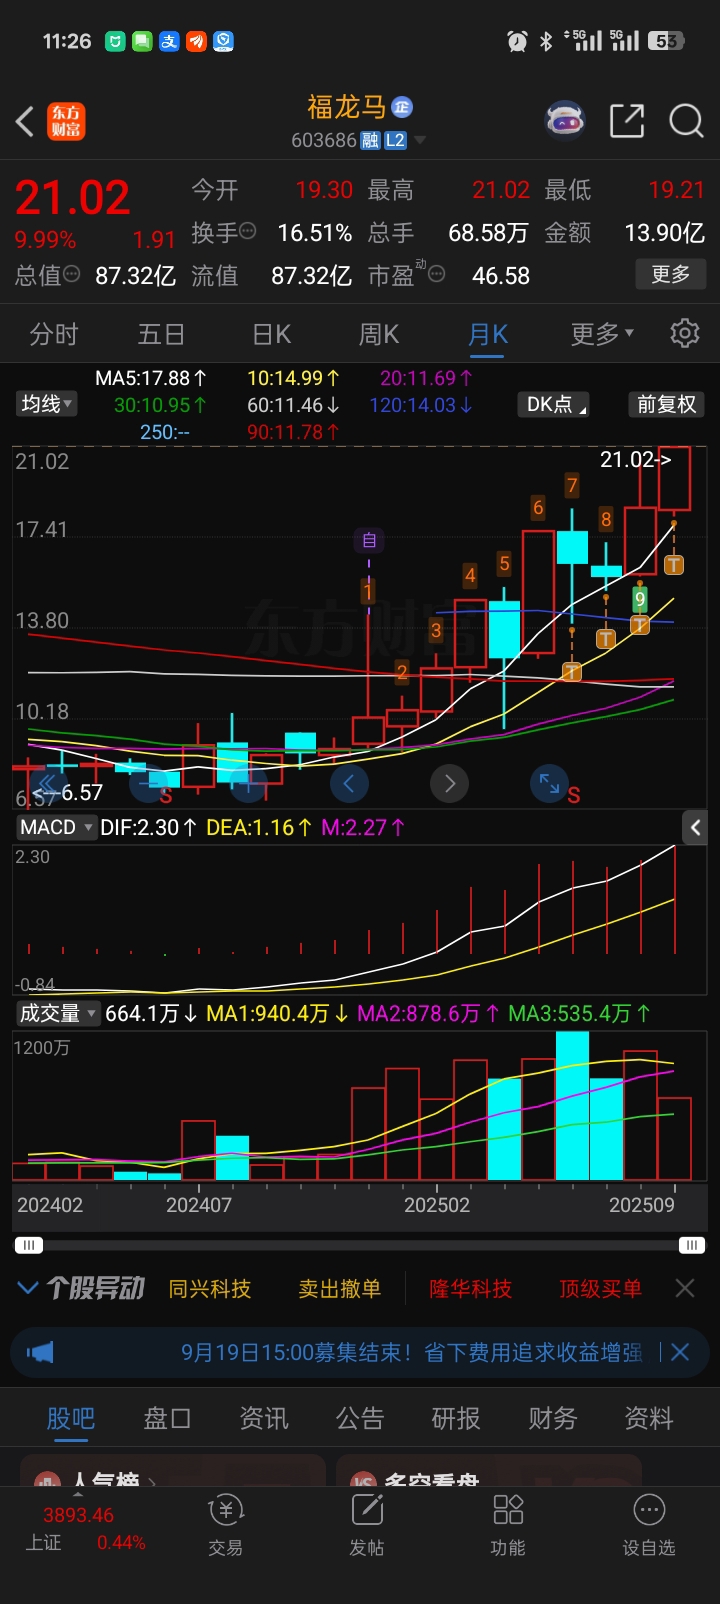Open 发帖 post icon
The width and height of the screenshot is (720, 1604).
[x=367, y=1526]
